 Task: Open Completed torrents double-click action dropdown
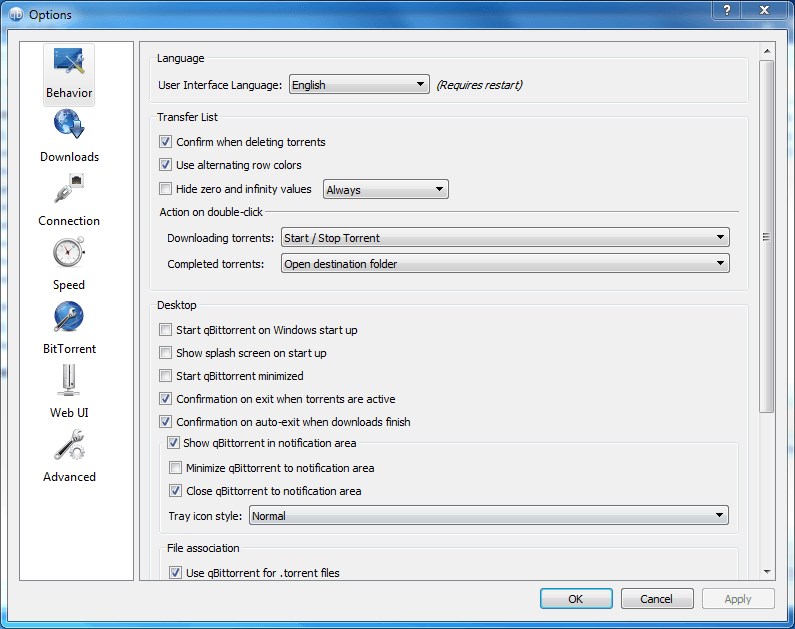point(505,264)
